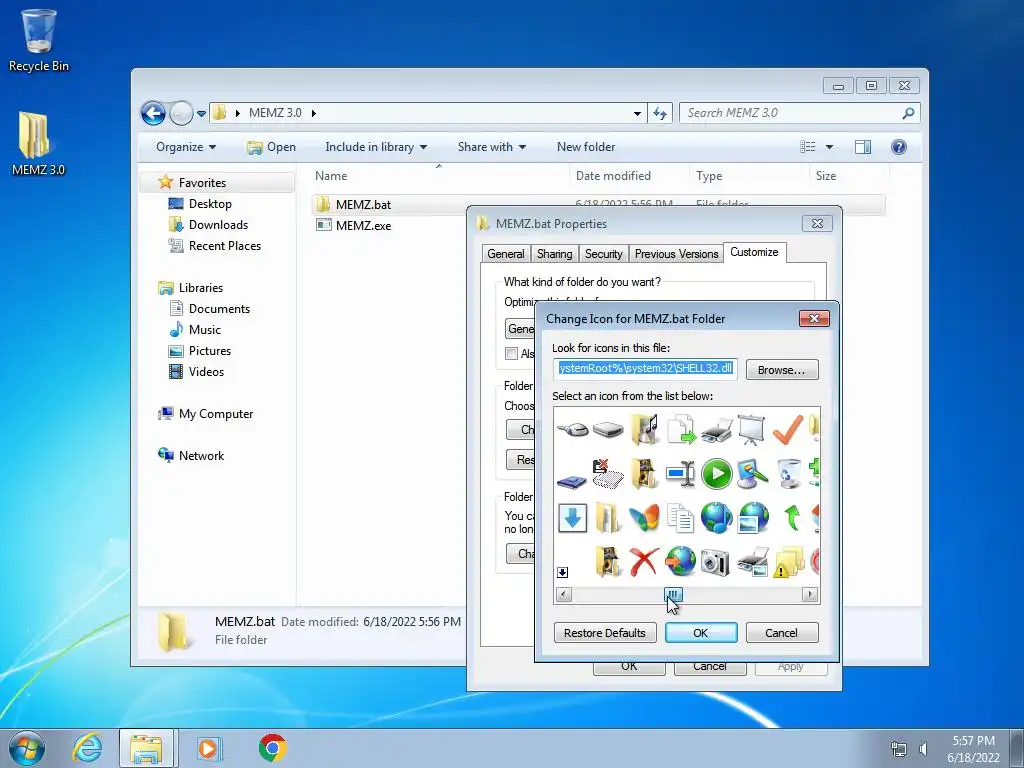The width and height of the screenshot is (1024, 768).
Task: Select the Customize tab in Properties
Action: click(754, 252)
